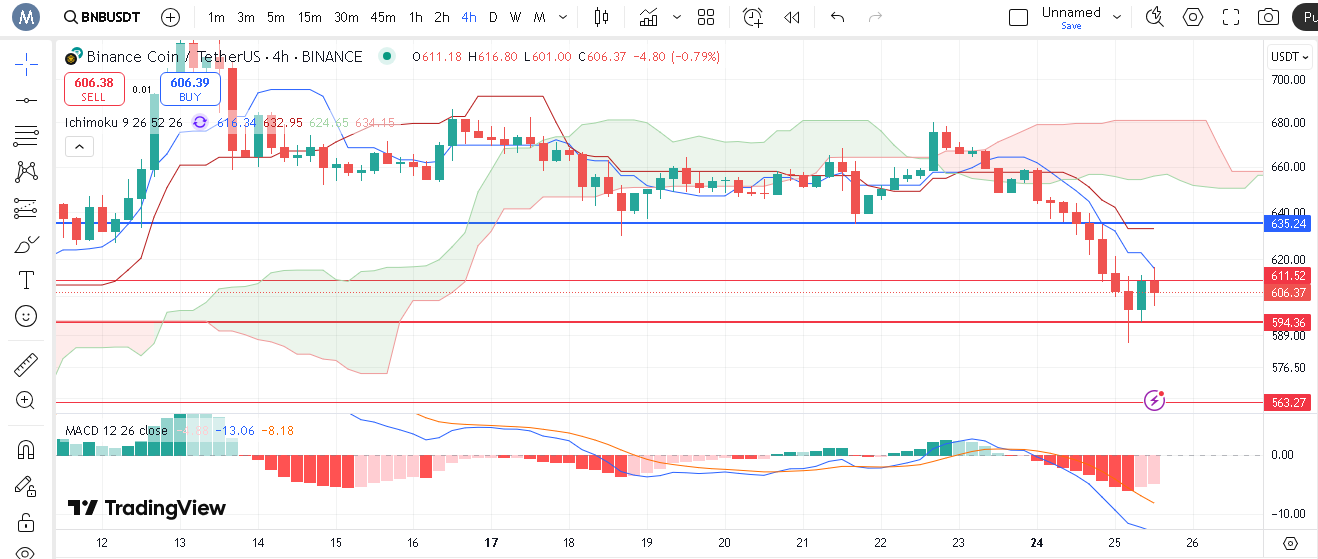The height and width of the screenshot is (559, 1318).
Task: Open the forecasting and measurement tools
Action: click(x=27, y=208)
